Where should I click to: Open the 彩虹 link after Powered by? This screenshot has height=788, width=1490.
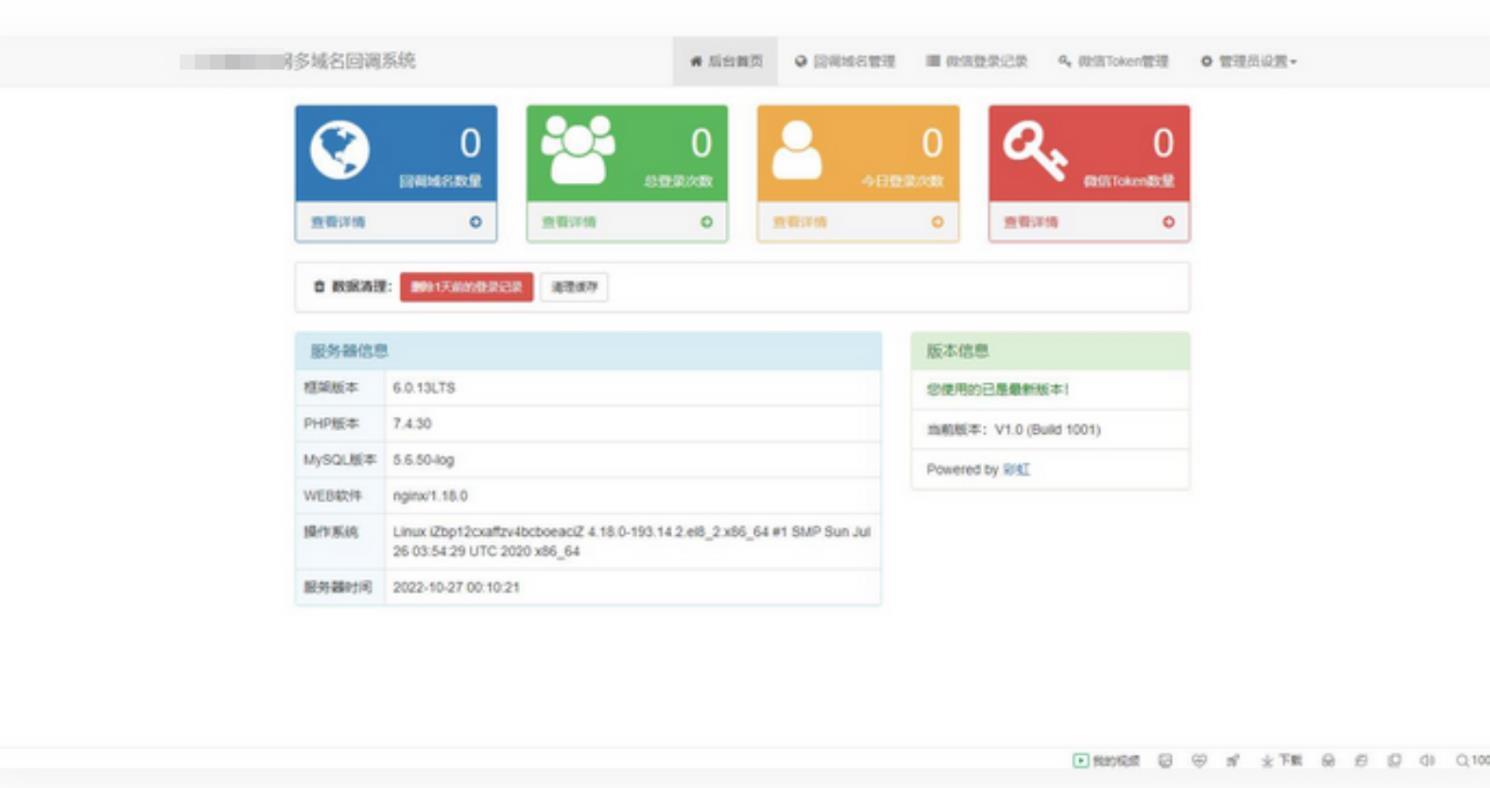tap(1016, 469)
